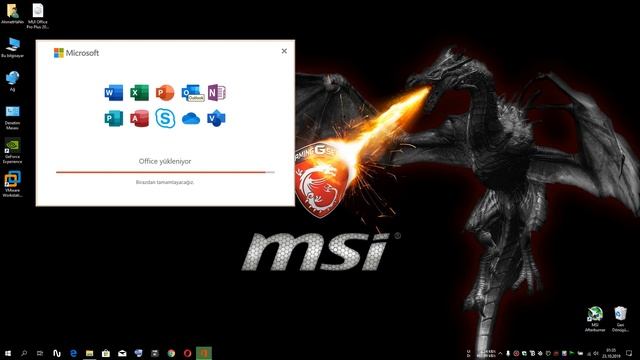Select the Denetim Masası desktop icon
640x360 pixels.
coord(12,118)
